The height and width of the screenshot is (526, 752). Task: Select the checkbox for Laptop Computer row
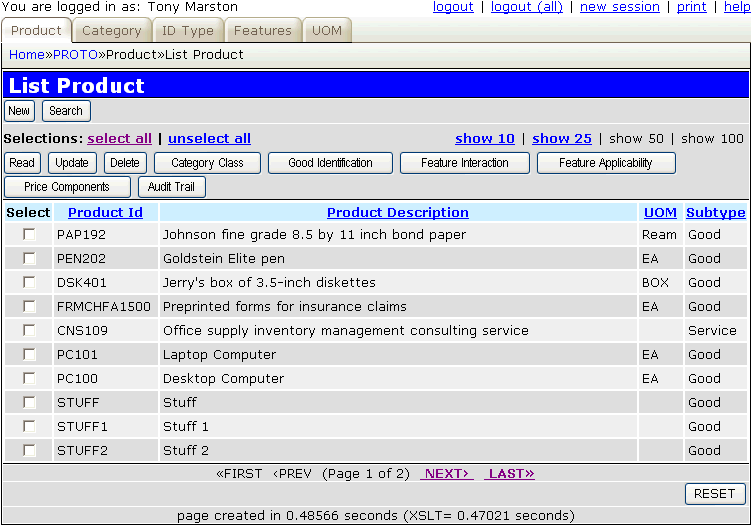(29, 354)
